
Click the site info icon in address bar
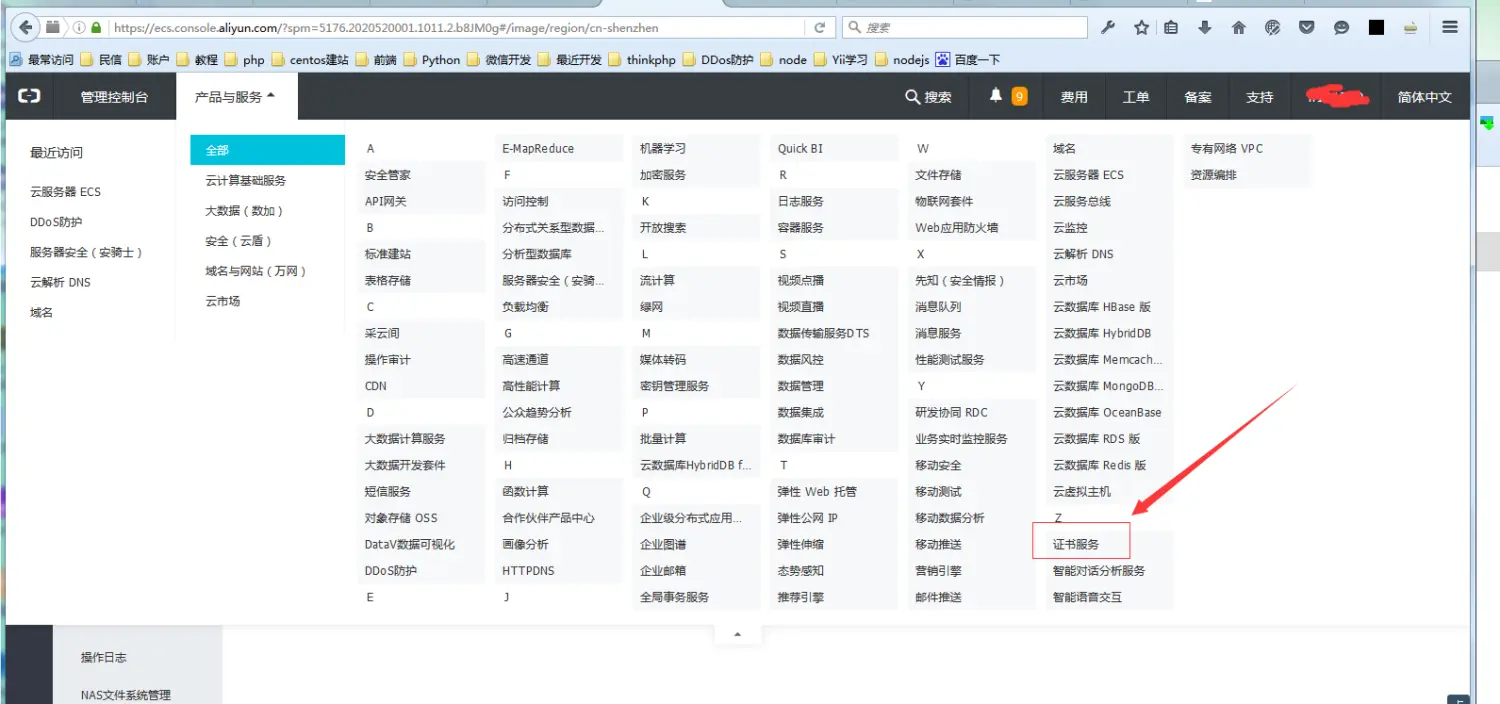(x=79, y=28)
